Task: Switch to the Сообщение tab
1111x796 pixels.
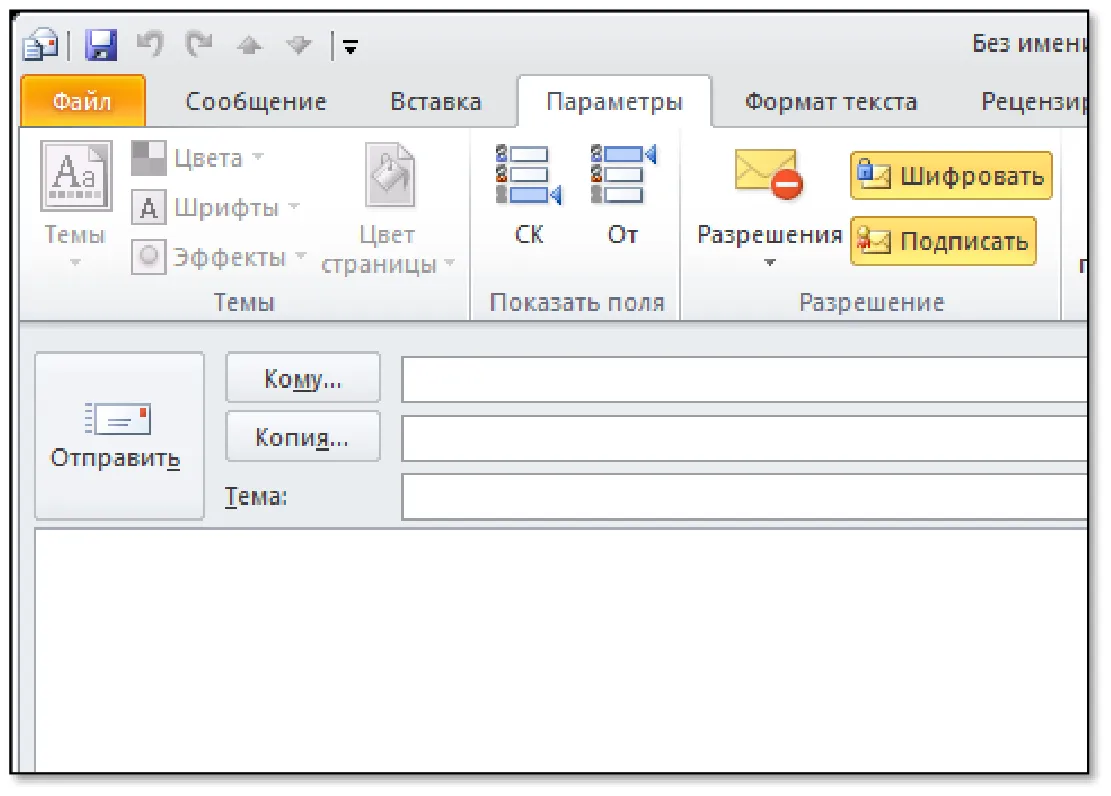Action: click(x=256, y=102)
